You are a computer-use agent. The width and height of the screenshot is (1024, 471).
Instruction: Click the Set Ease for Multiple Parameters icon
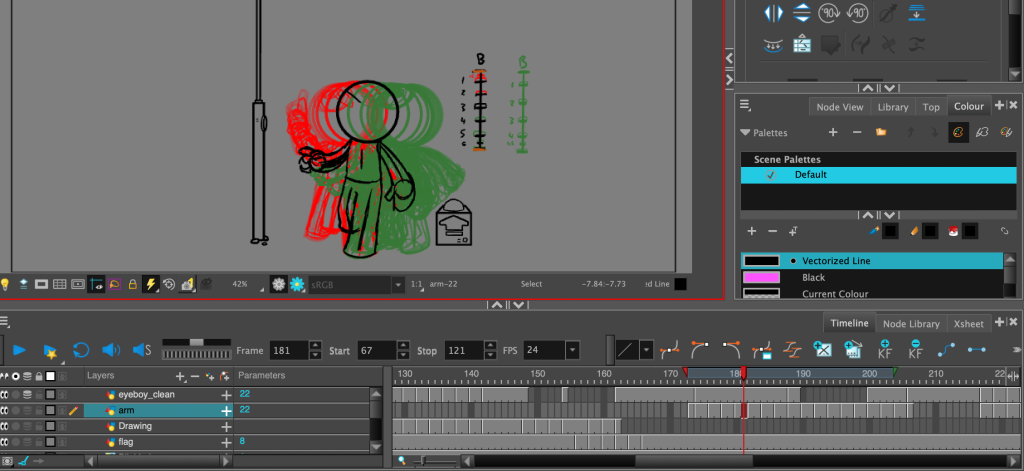coord(791,350)
